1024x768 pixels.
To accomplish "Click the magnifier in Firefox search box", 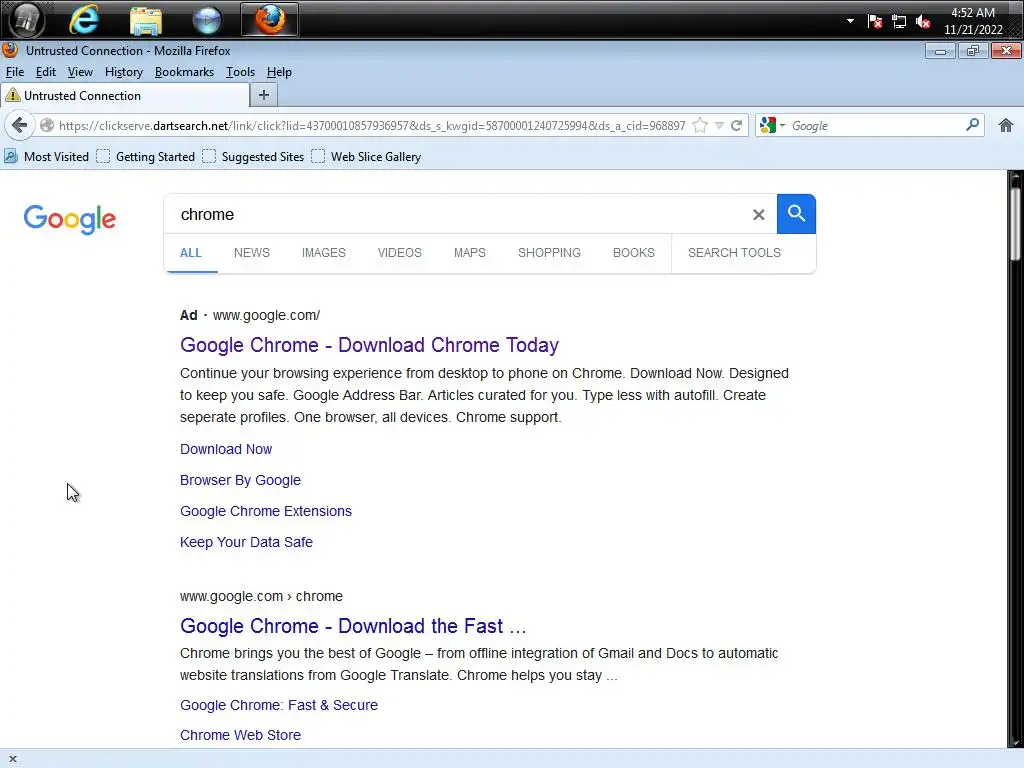I will (972, 125).
